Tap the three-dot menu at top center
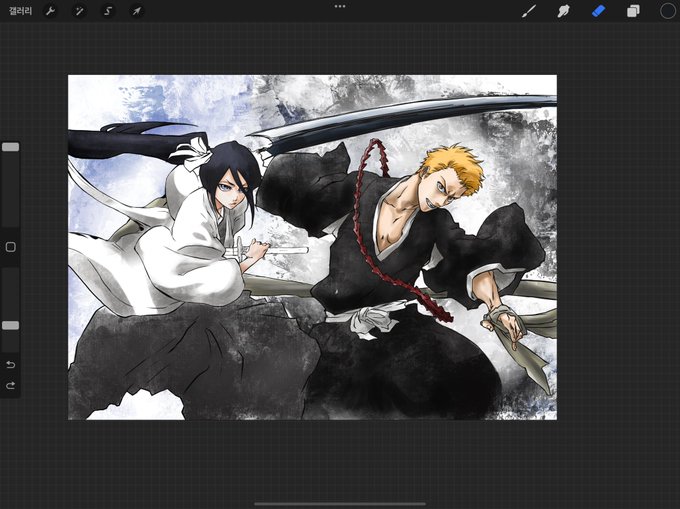The height and width of the screenshot is (509, 680). coord(340,7)
